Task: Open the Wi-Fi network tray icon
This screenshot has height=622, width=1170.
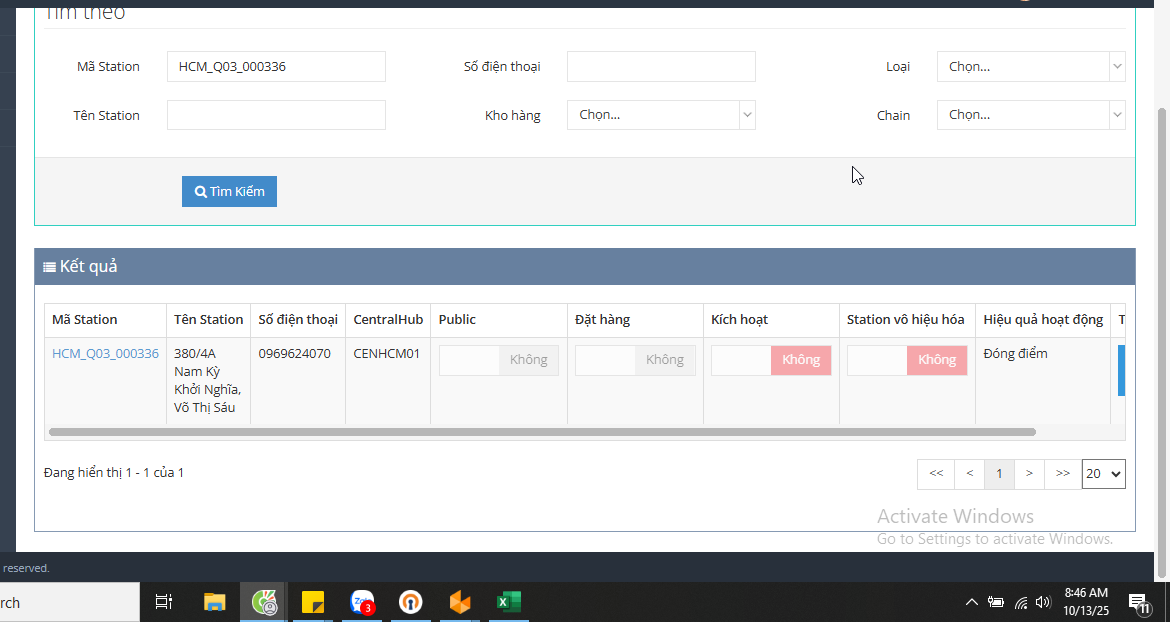Action: point(1021,602)
